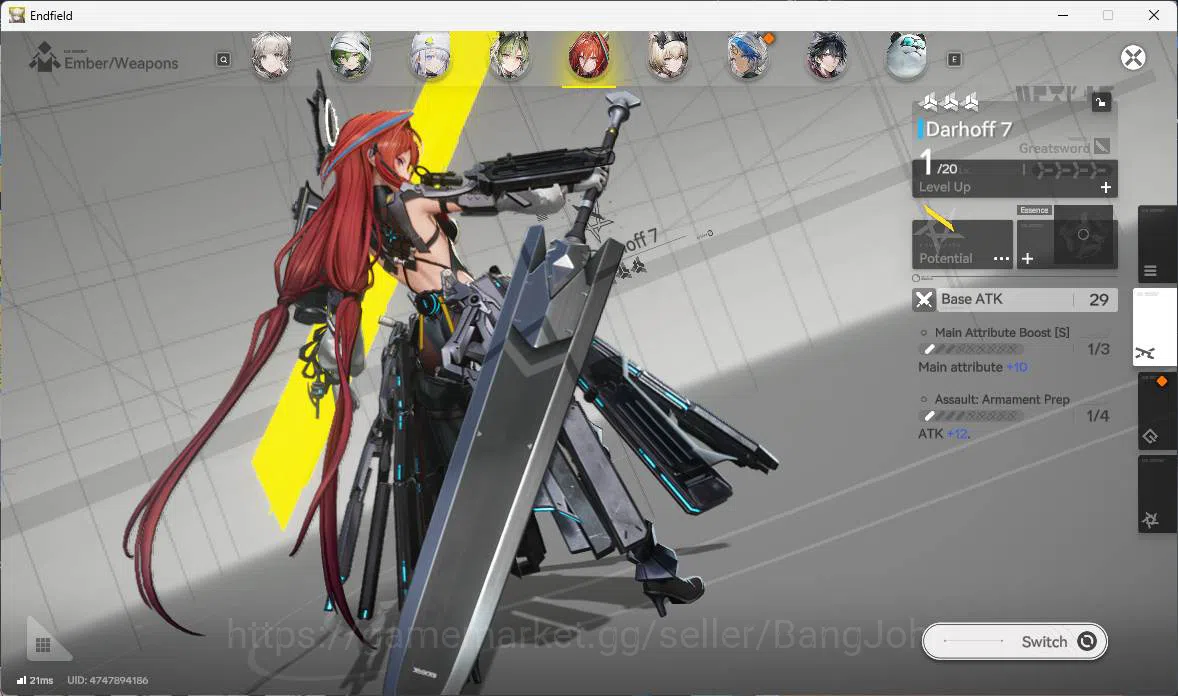Select the dark-haired character portrait

(827, 56)
